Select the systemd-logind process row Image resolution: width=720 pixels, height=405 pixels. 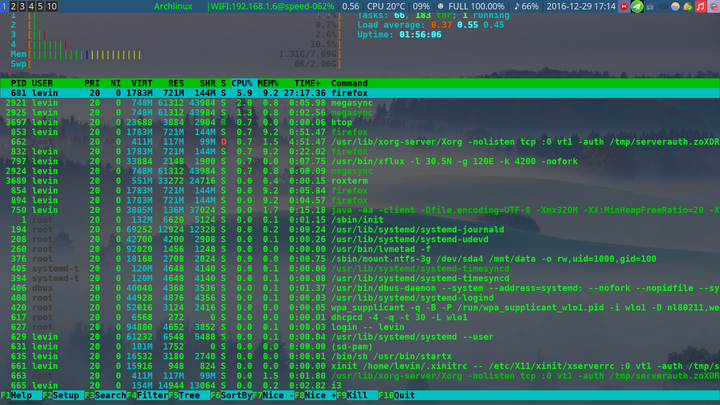[x=360, y=298]
